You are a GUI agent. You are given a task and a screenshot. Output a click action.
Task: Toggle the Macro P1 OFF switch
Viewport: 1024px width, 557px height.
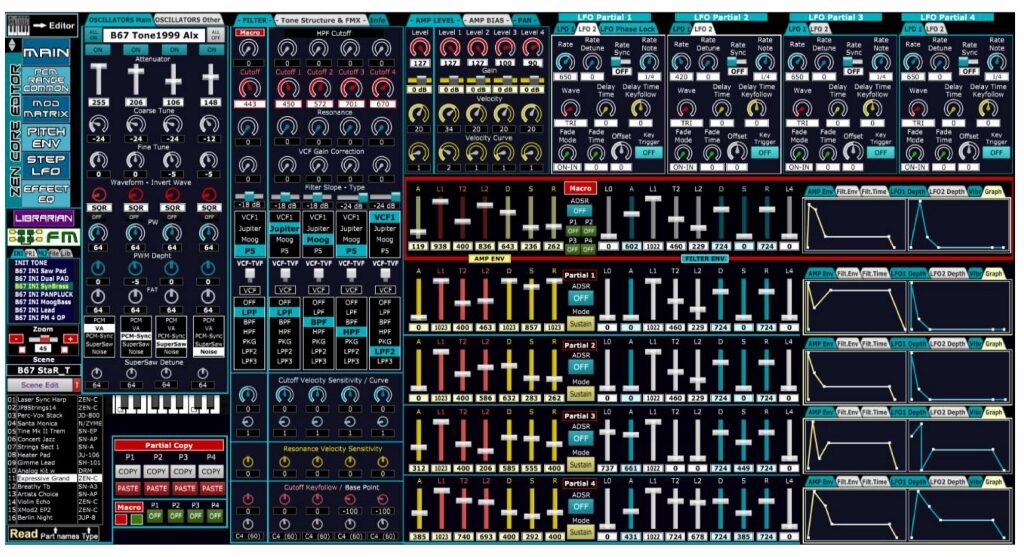(154, 515)
